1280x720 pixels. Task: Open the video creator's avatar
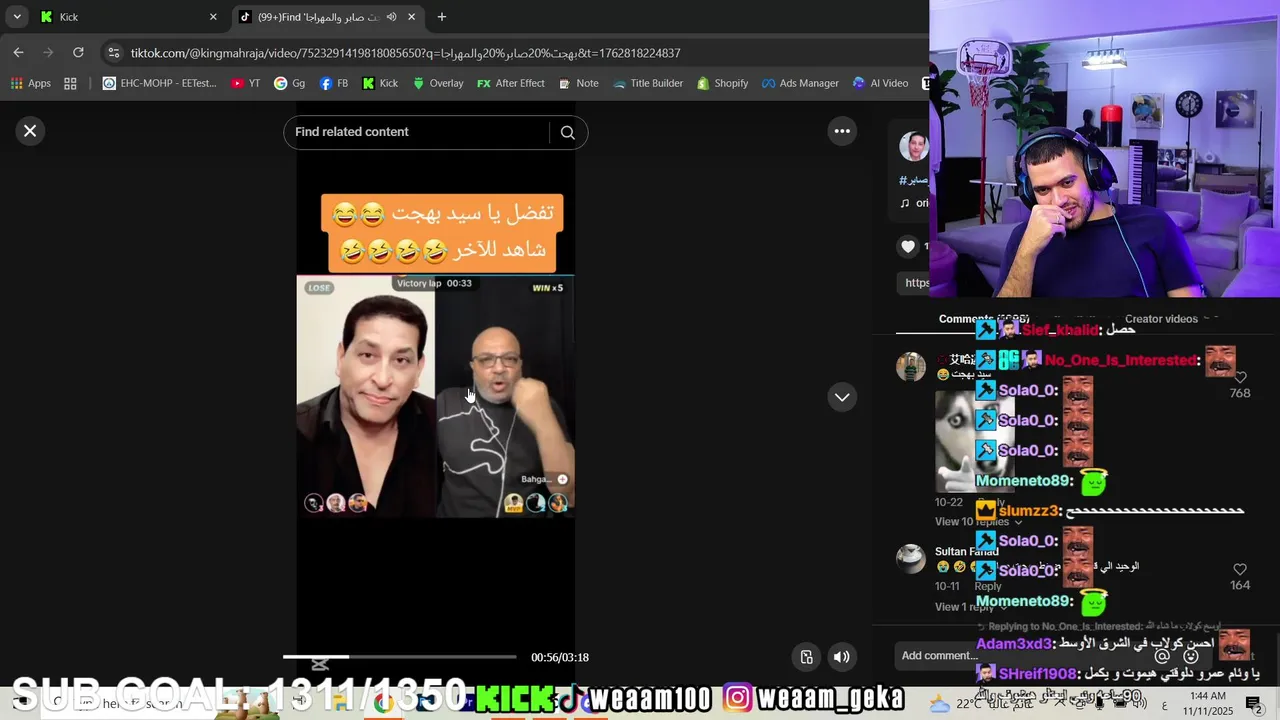click(x=913, y=146)
